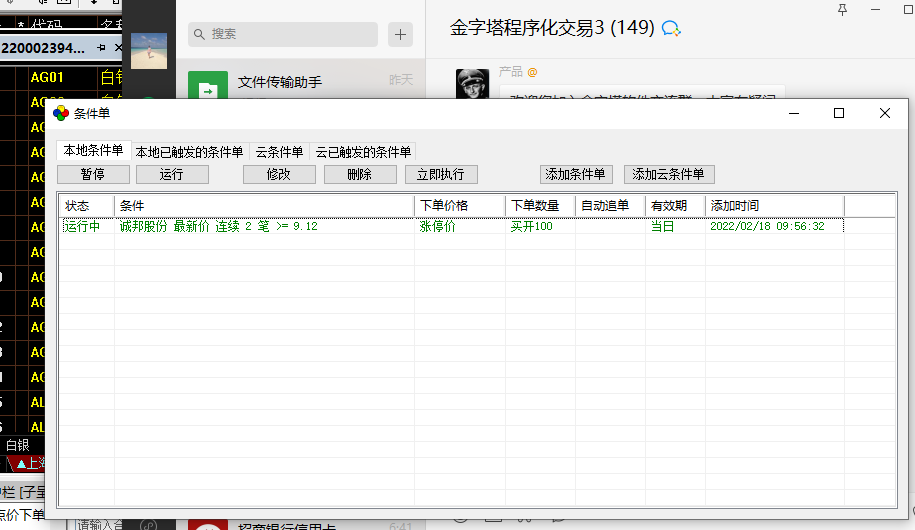Viewport: 915px width, 530px height.
Task: Open the 云已触发的条件单 tab
Action: click(x=363, y=152)
